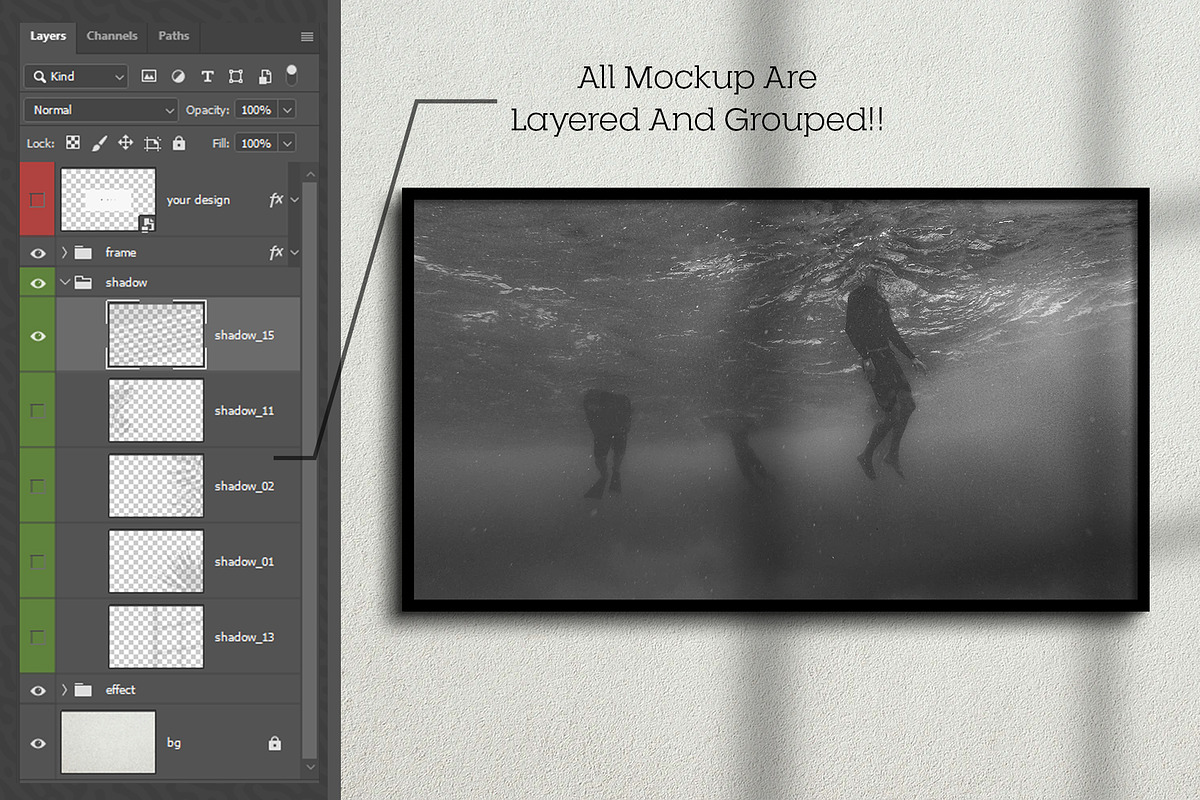Select the bg layer thumbnail
The width and height of the screenshot is (1200, 800).
[108, 742]
